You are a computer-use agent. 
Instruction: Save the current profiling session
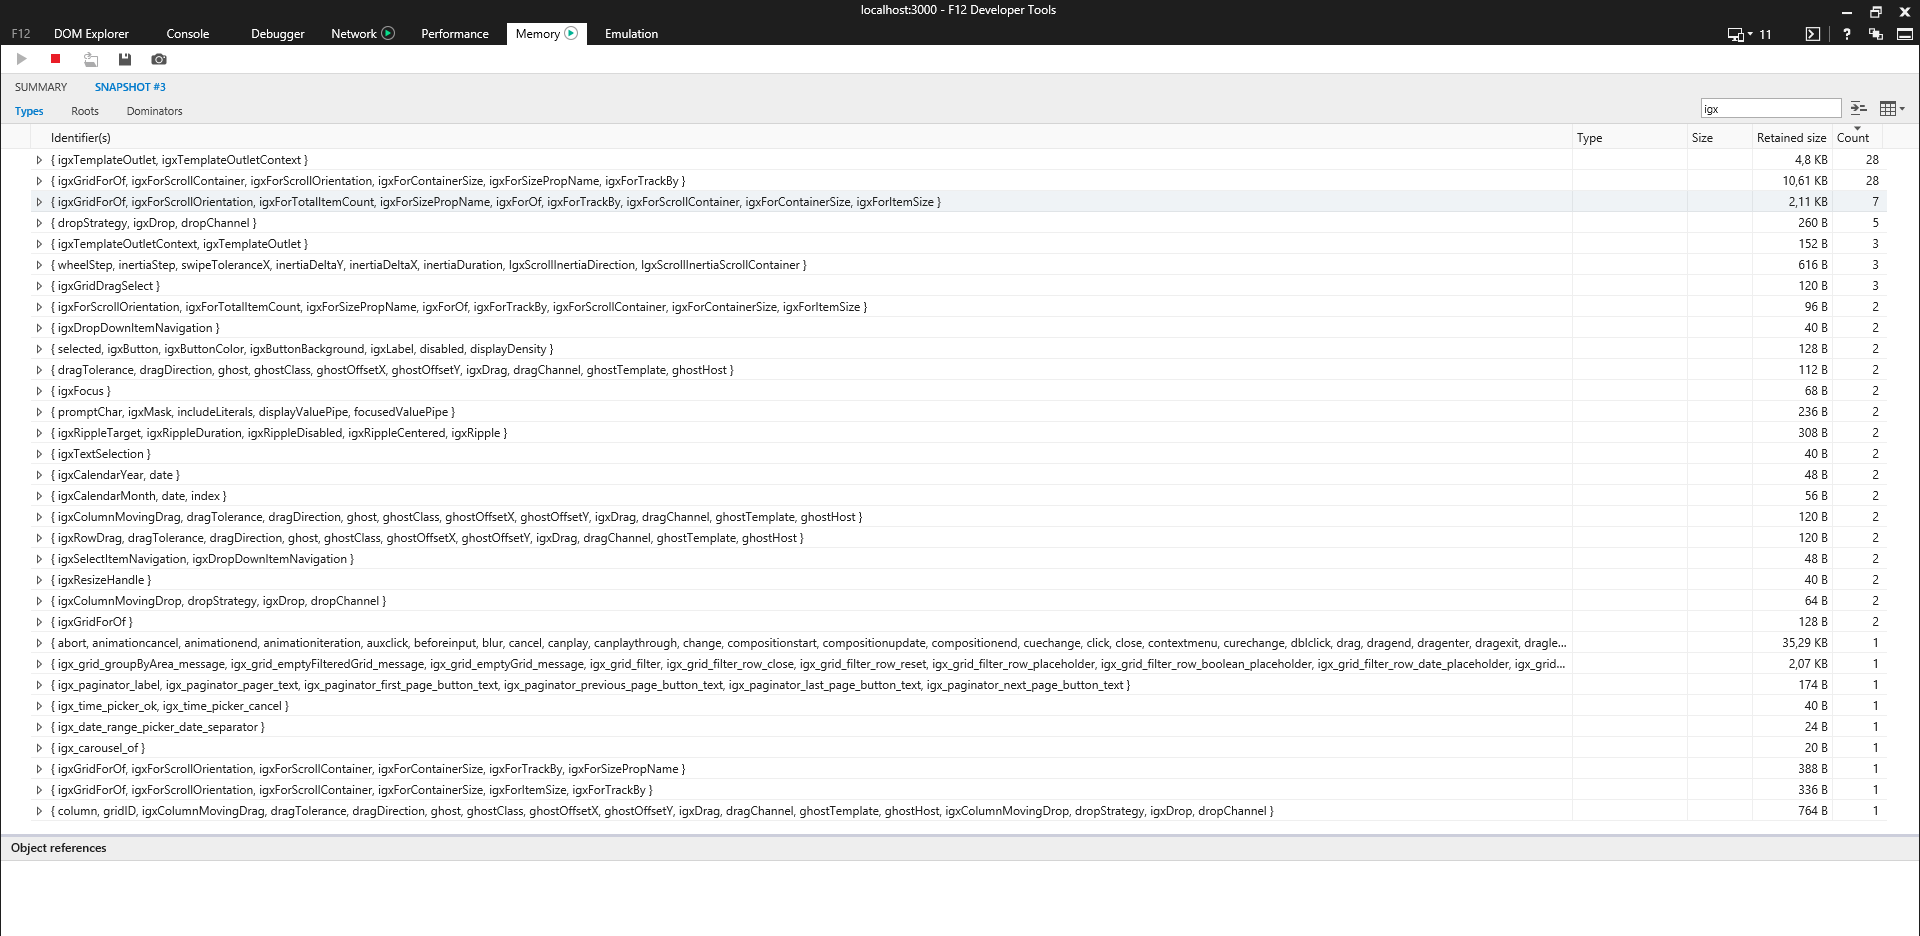124,59
